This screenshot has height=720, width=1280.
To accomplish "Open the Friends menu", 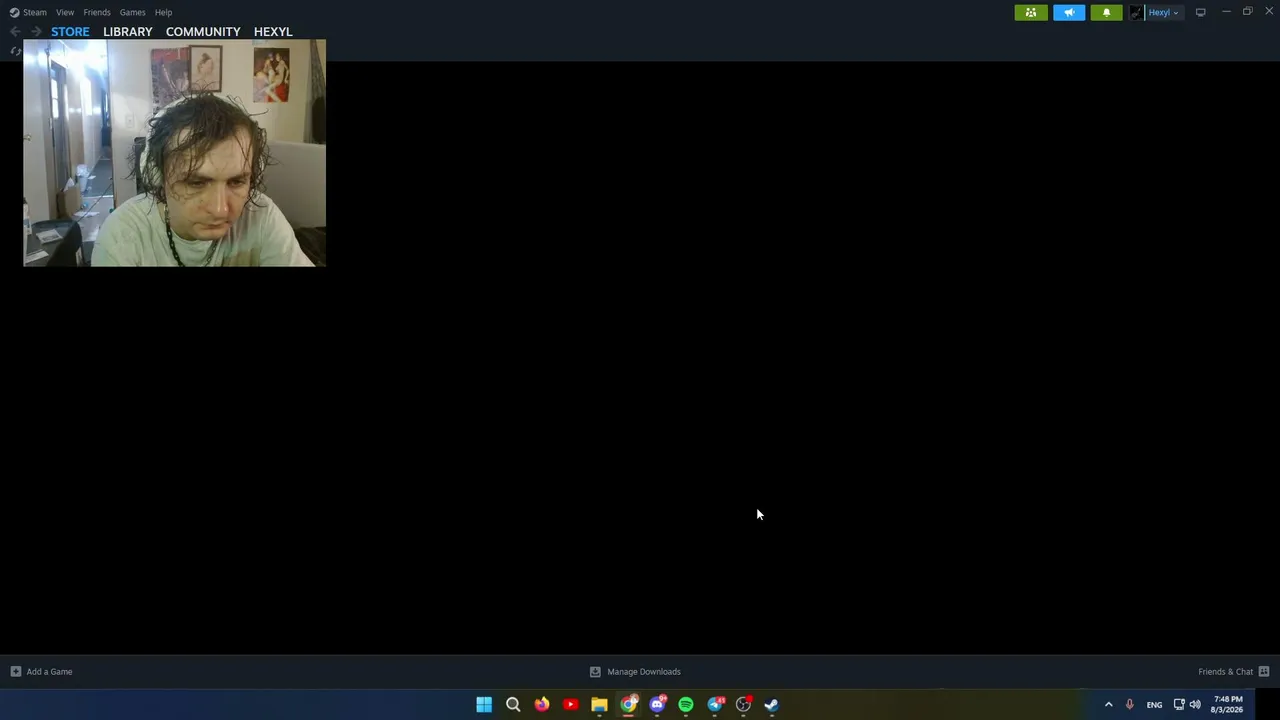I will (97, 12).
